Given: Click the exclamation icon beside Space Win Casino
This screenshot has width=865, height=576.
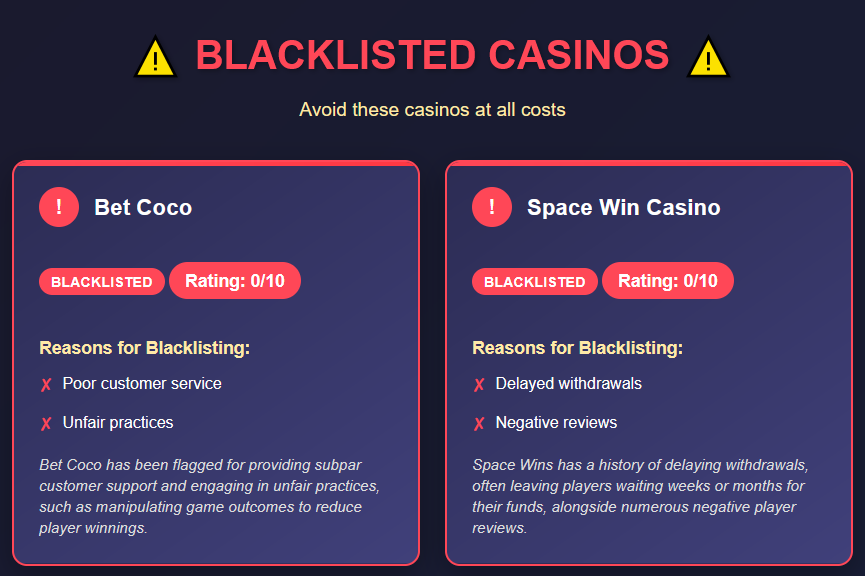Looking at the screenshot, I should 492,207.
